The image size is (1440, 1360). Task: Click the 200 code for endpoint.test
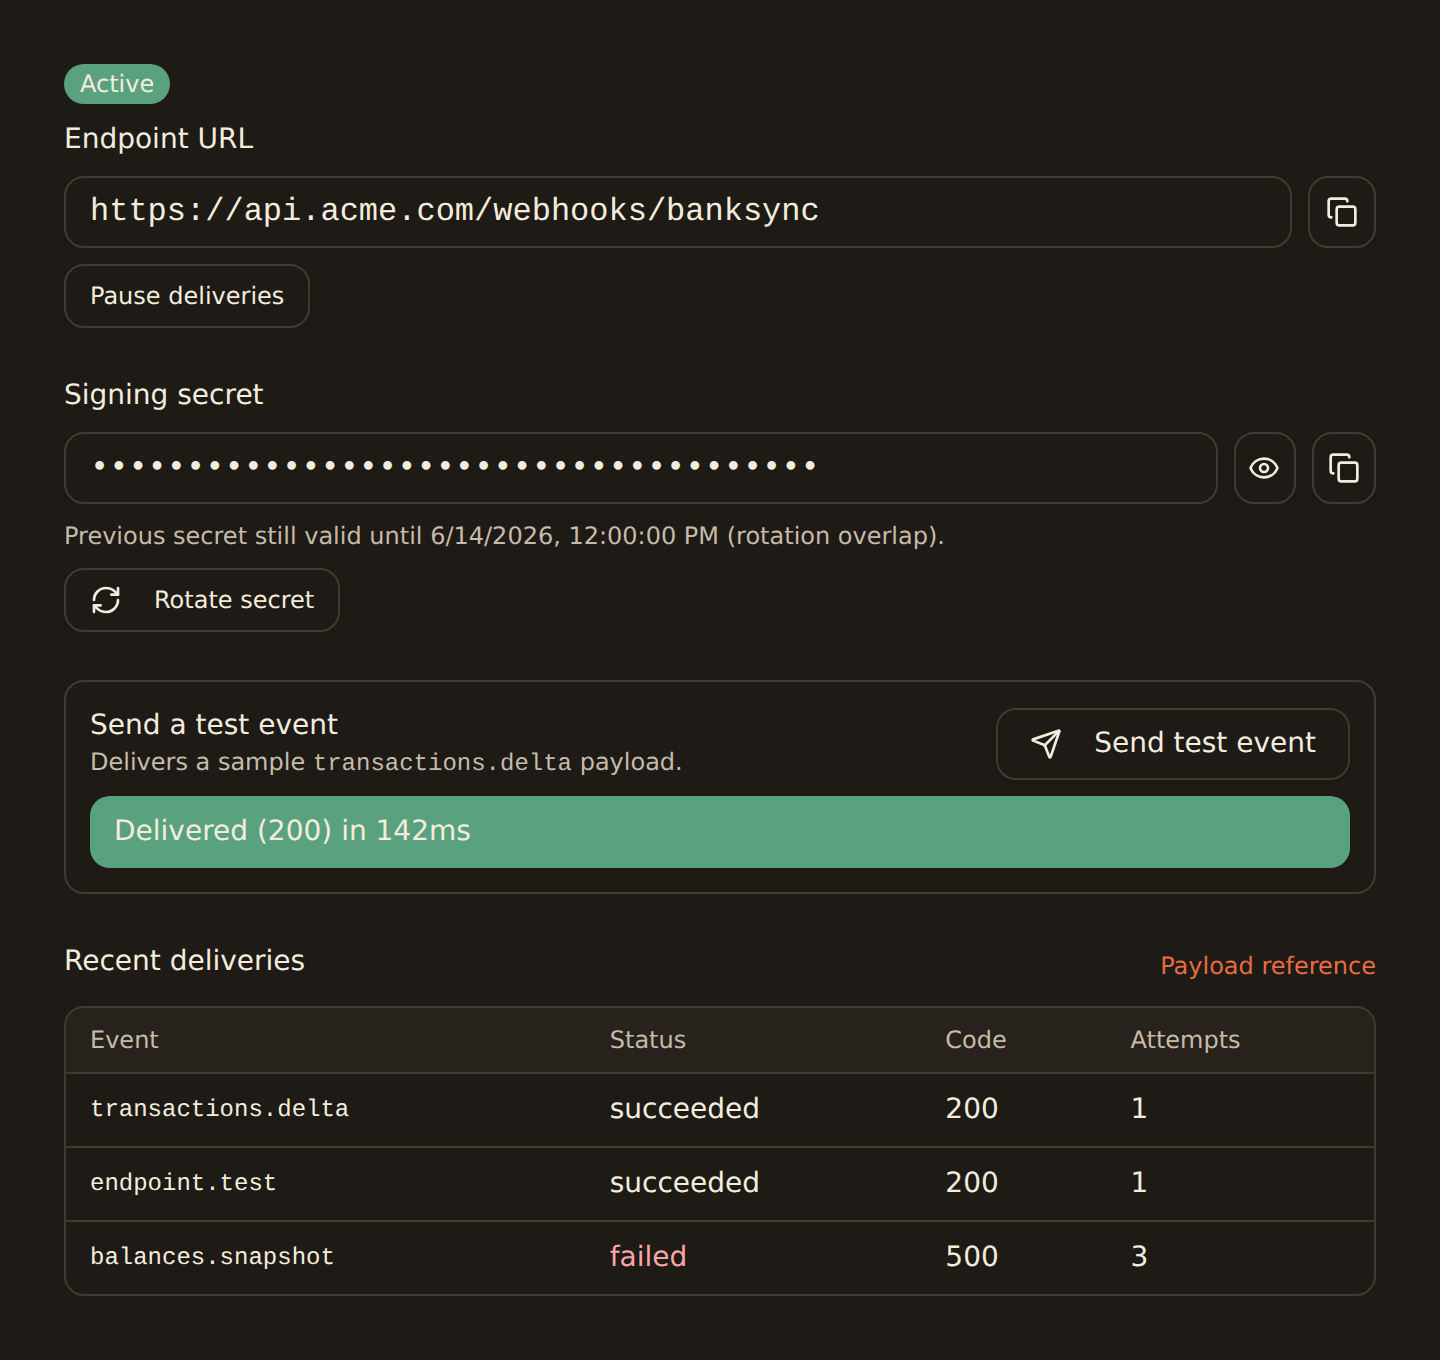point(972,1183)
